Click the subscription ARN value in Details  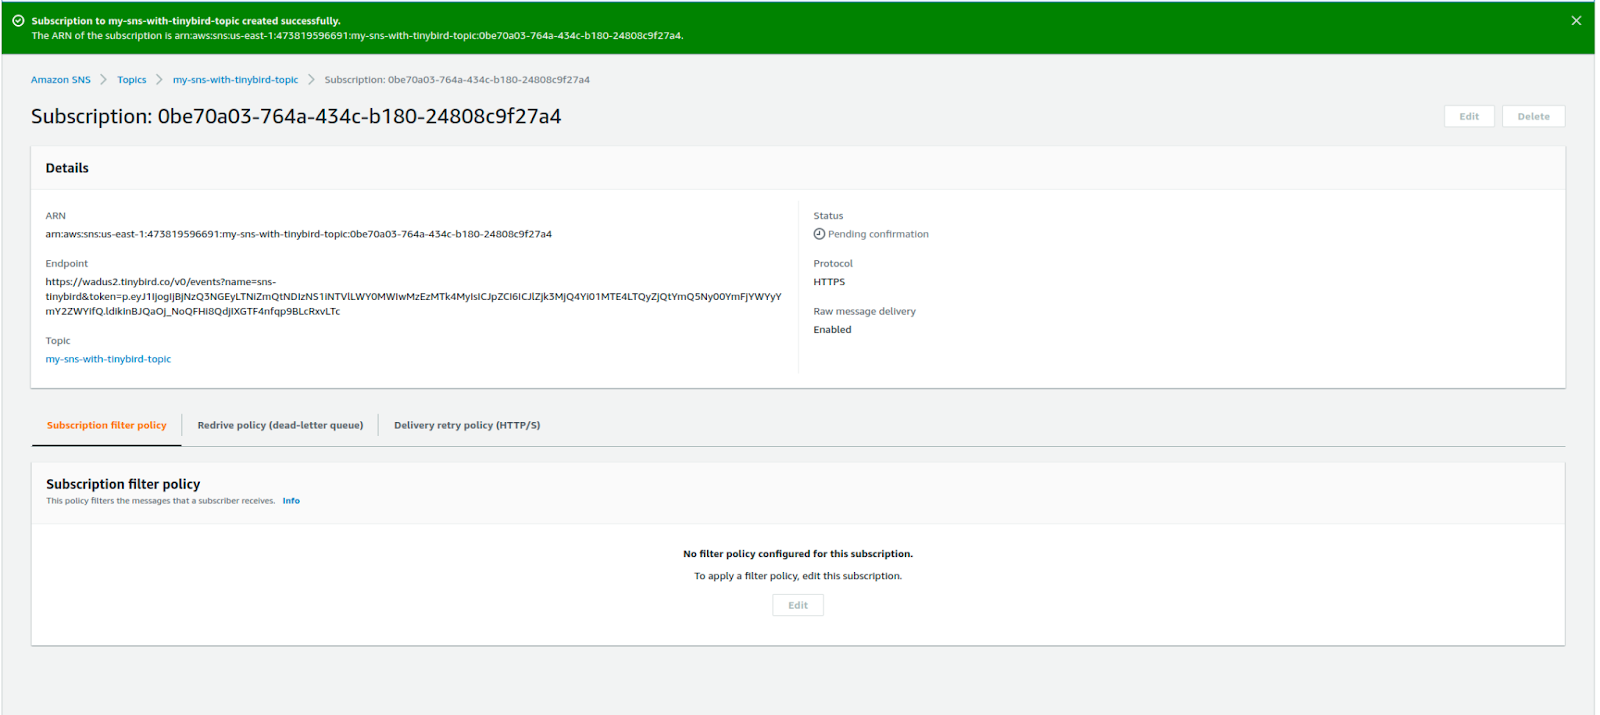point(298,235)
